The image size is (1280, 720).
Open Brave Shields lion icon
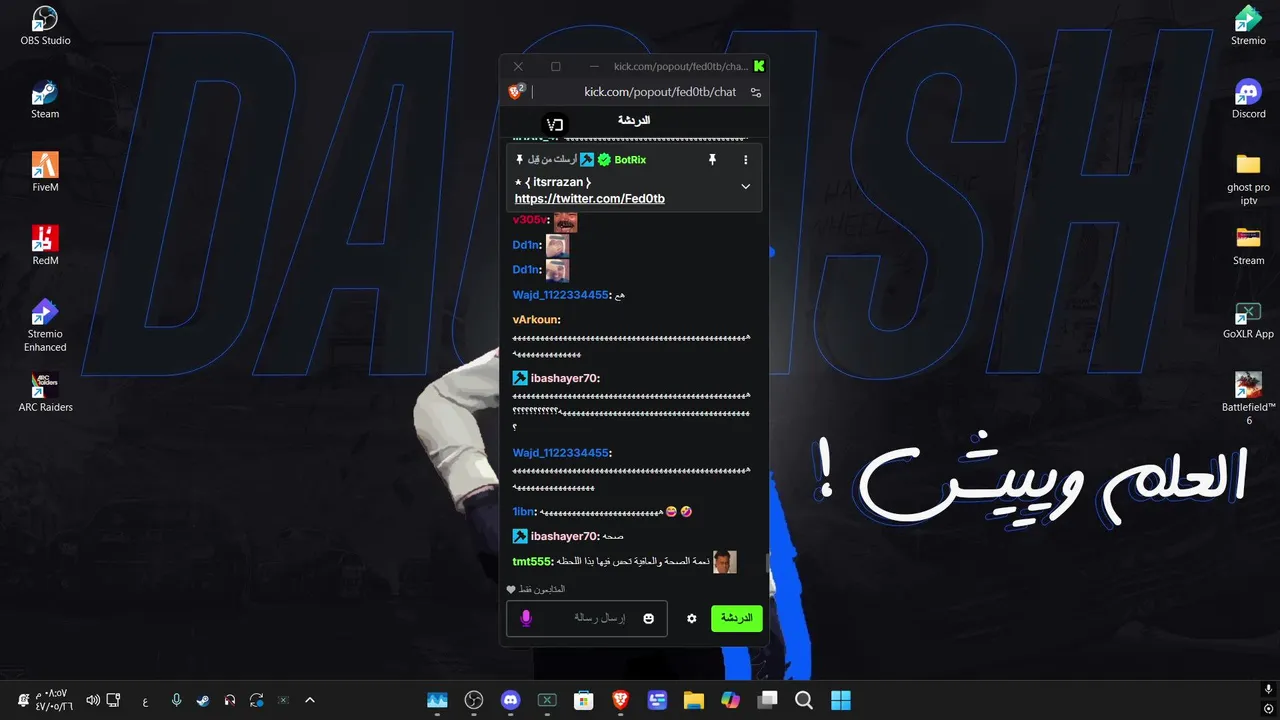[515, 92]
